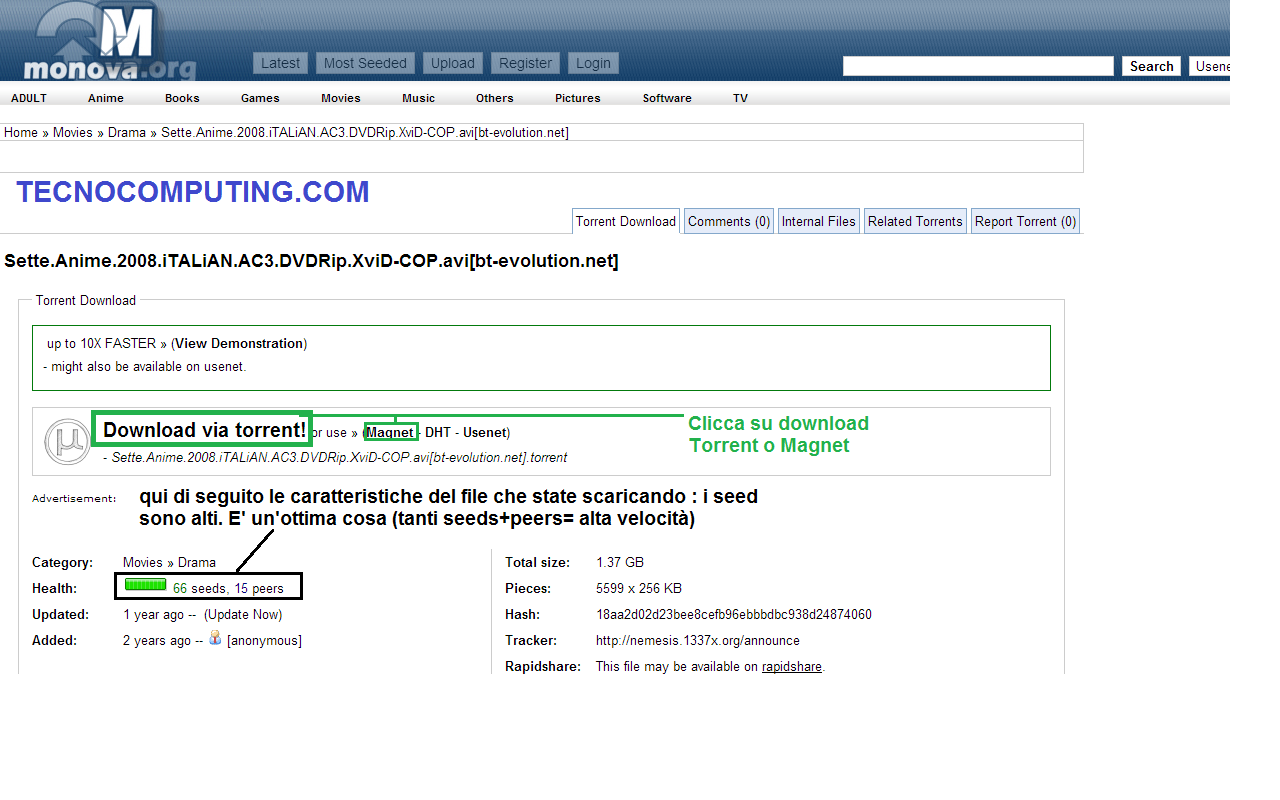The image size is (1280, 800).
Task: Click the Magnet link
Action: tap(389, 432)
